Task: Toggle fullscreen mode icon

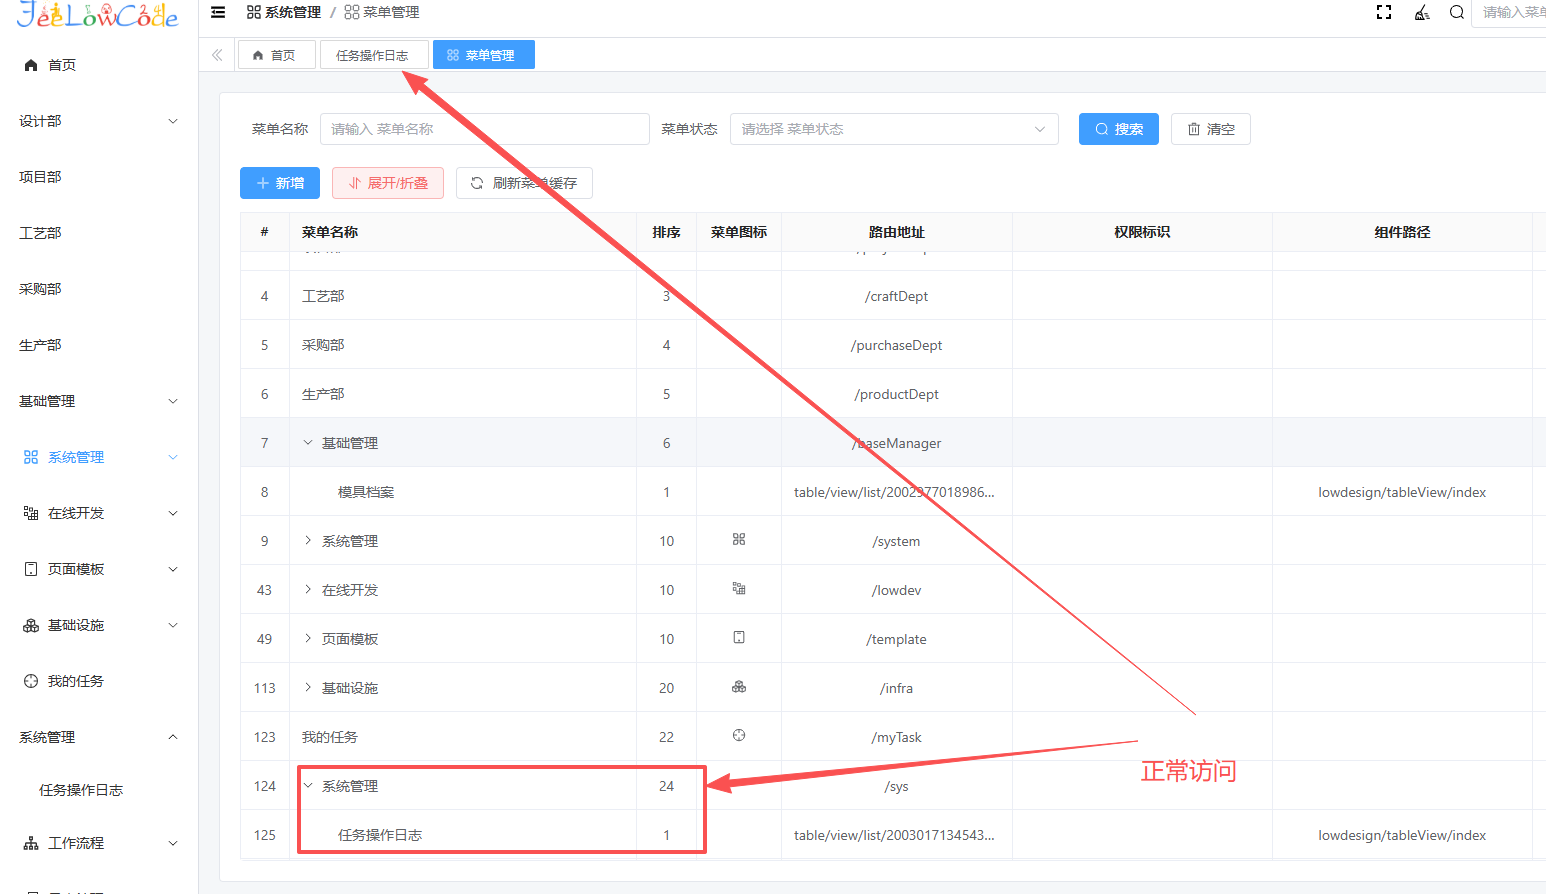Action: pyautogui.click(x=1384, y=12)
